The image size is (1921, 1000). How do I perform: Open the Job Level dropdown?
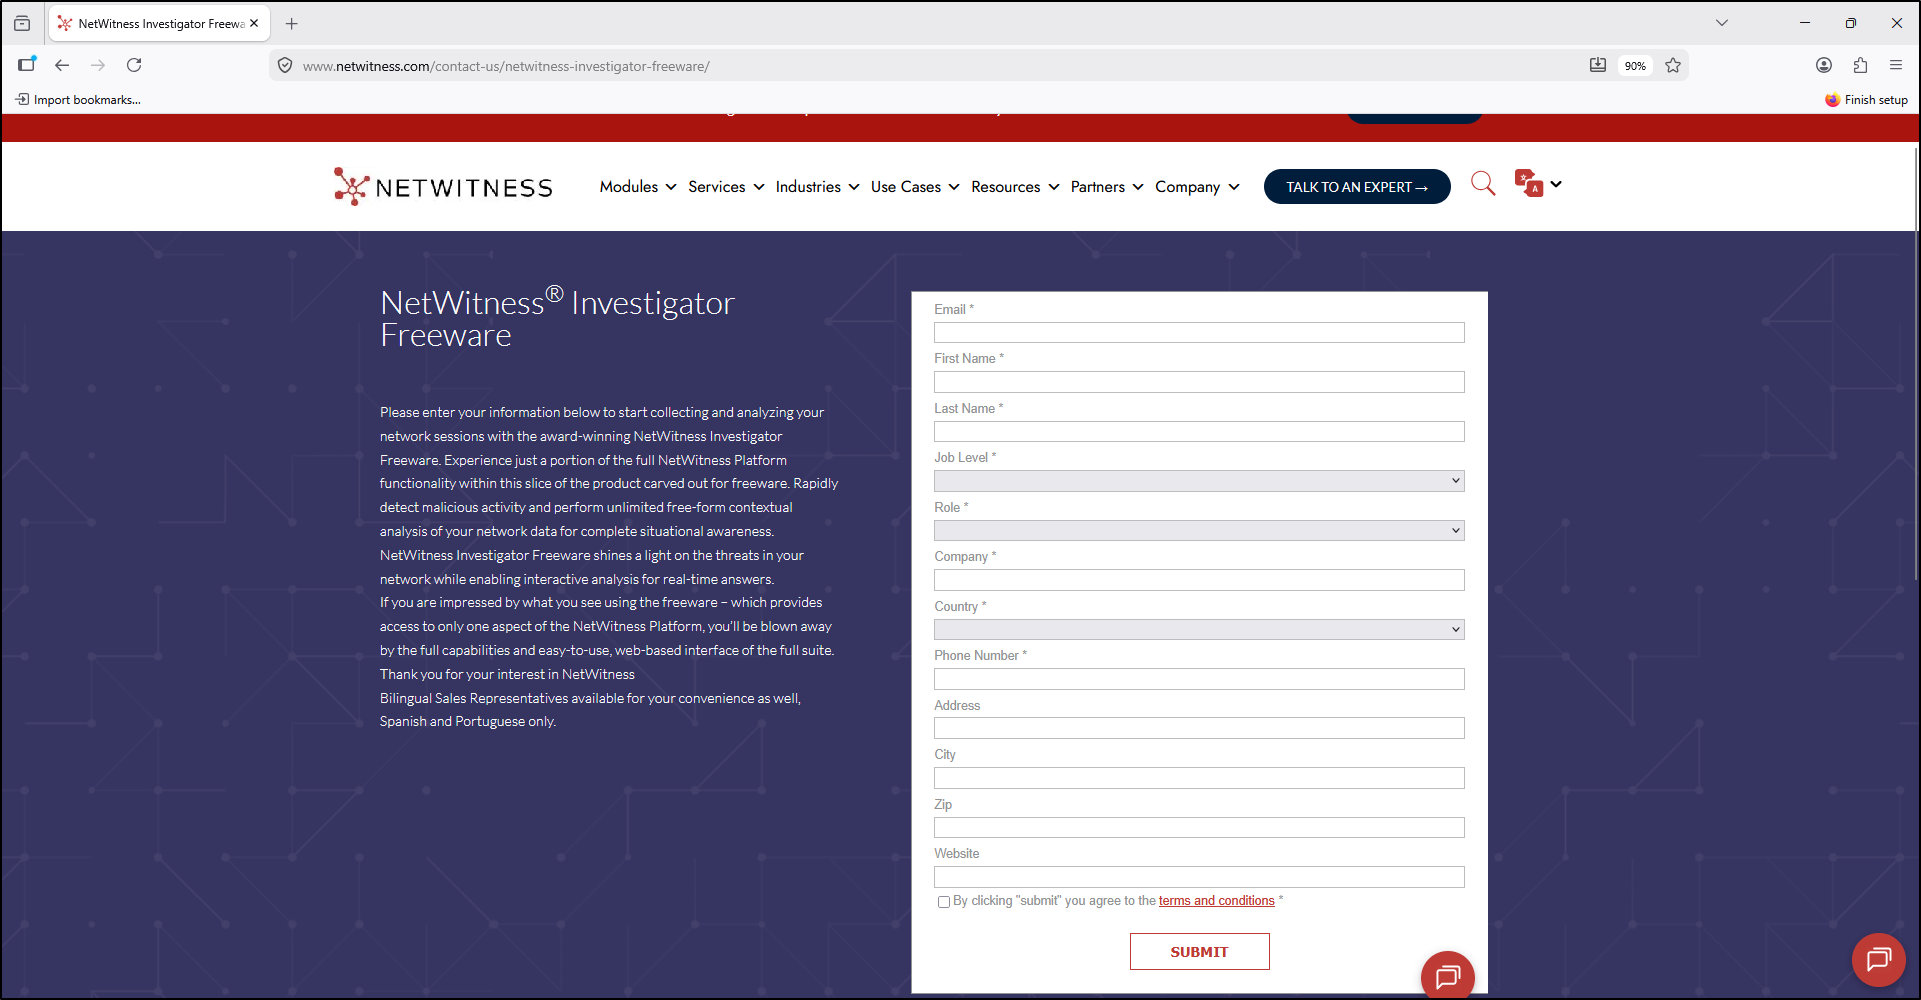[x=1199, y=481]
